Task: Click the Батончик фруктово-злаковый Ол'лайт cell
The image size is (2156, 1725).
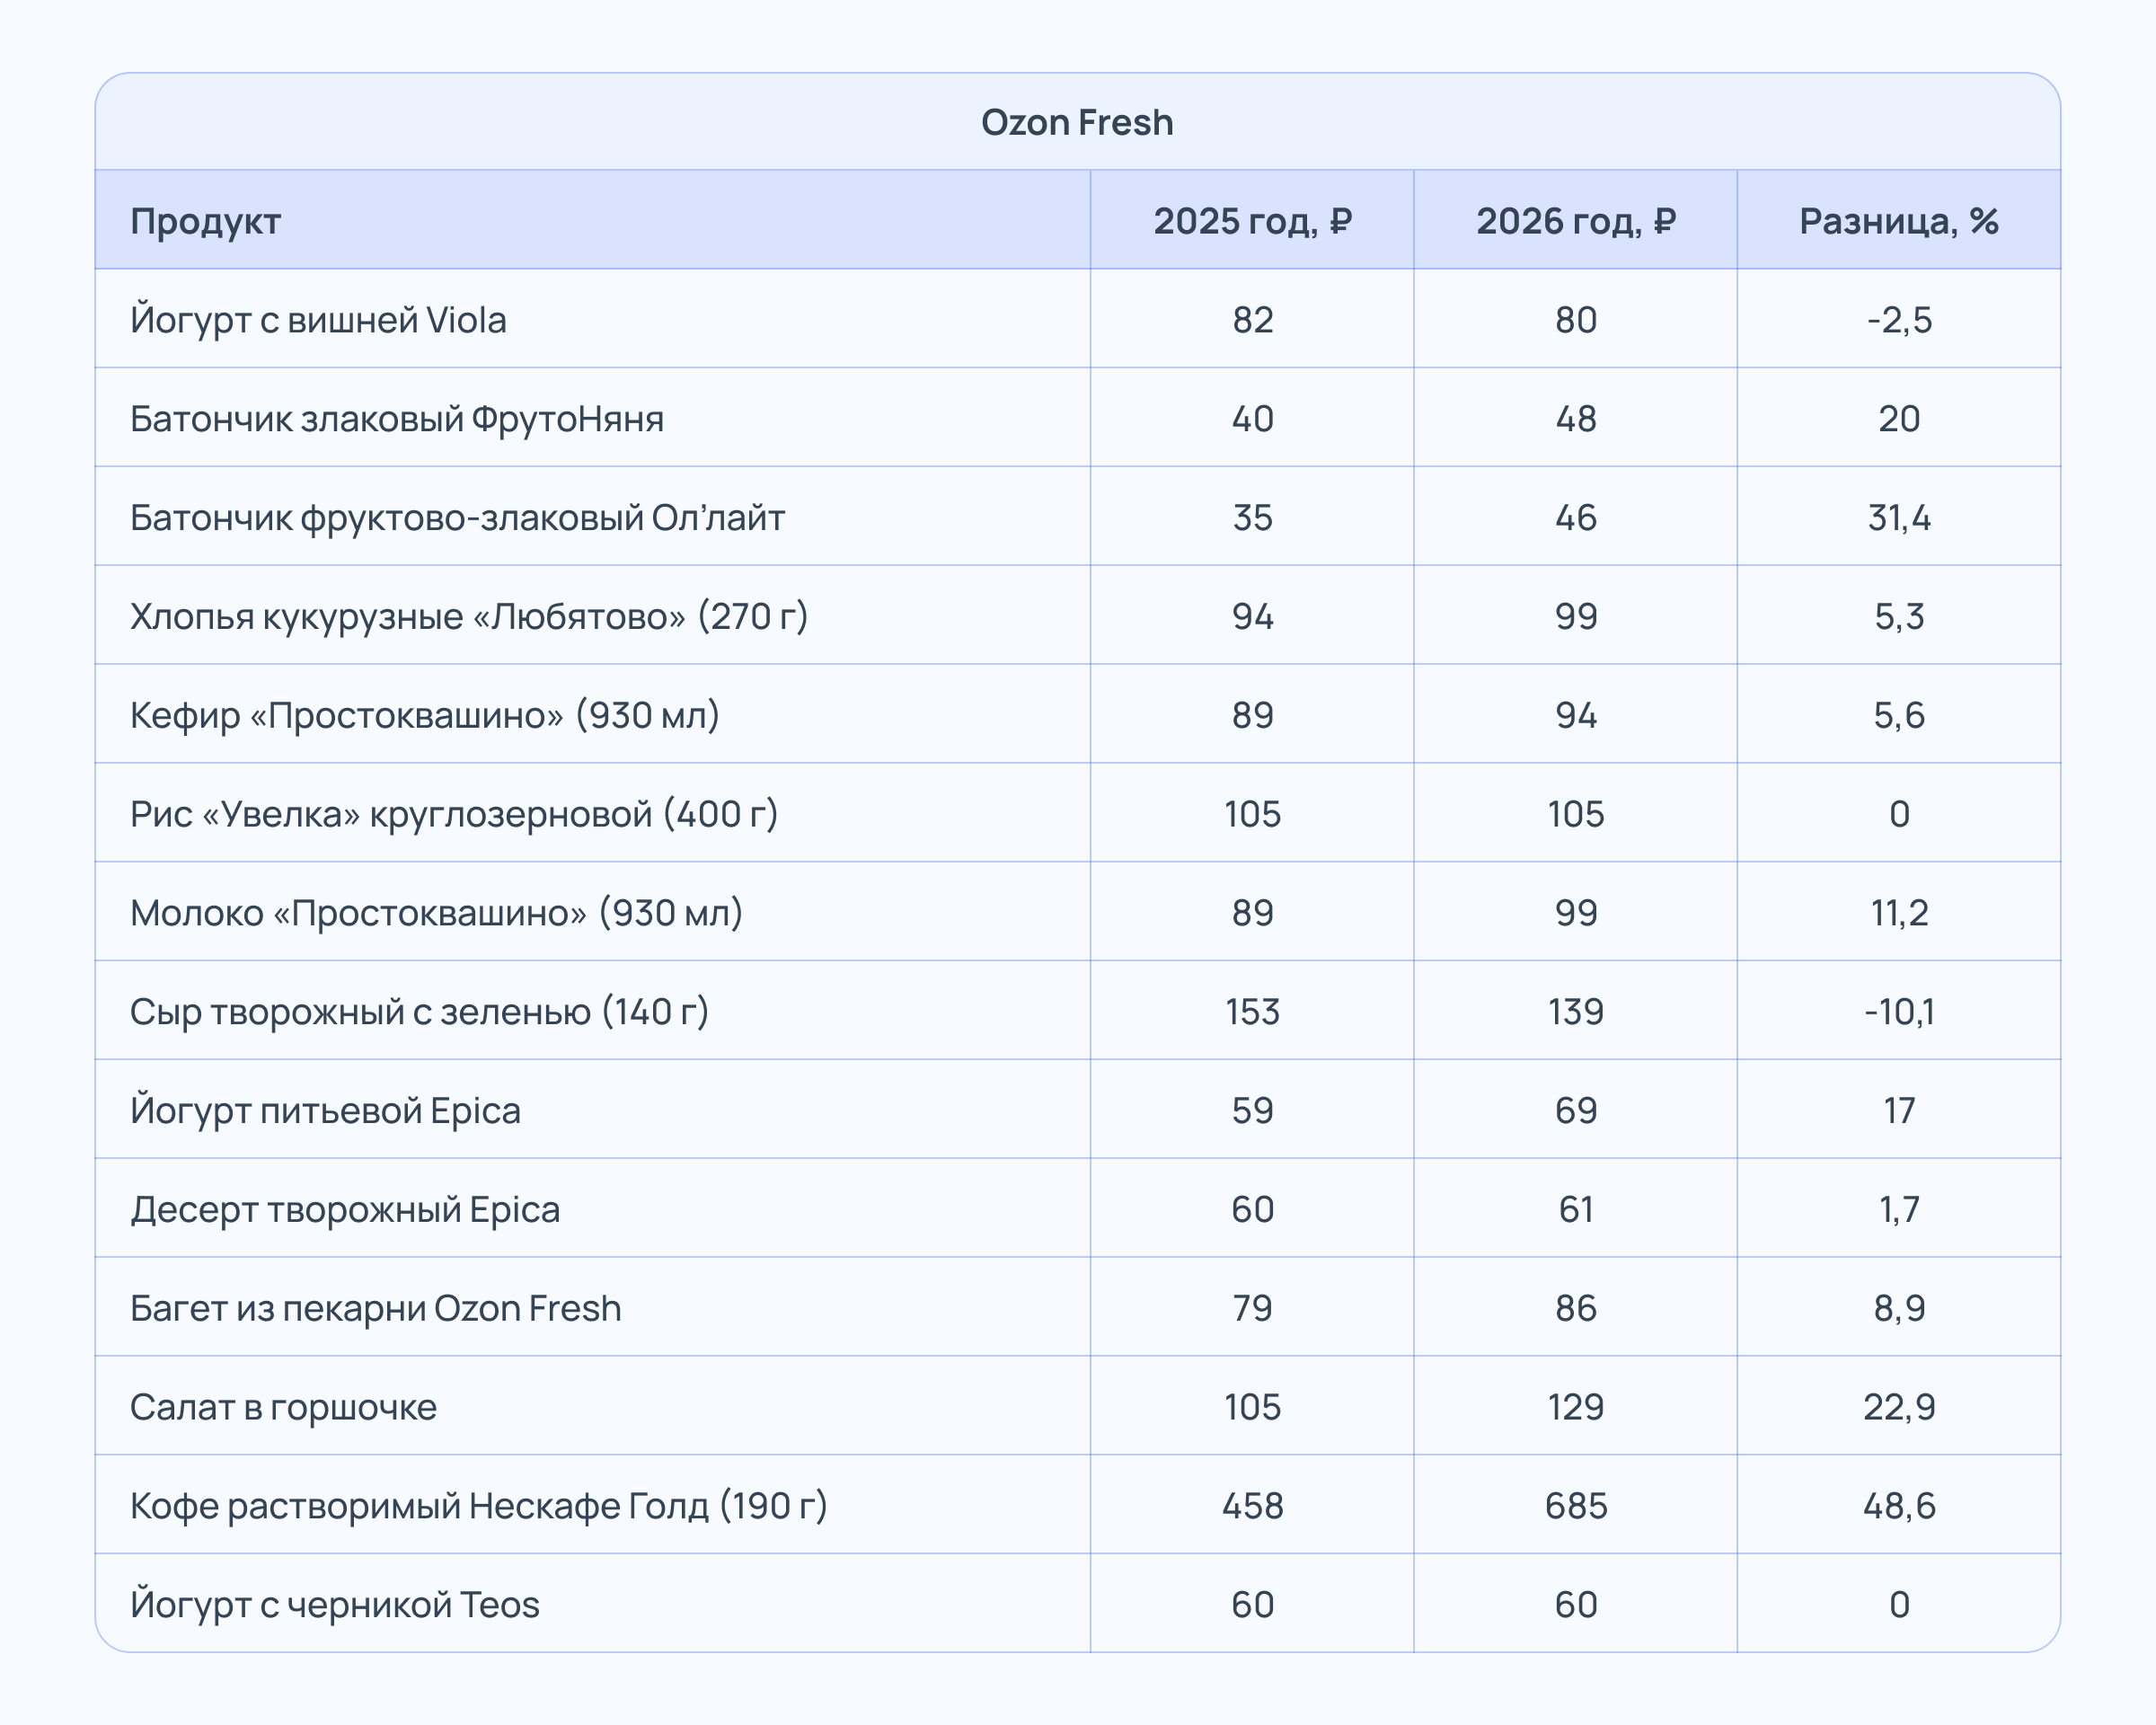Action: coord(457,518)
